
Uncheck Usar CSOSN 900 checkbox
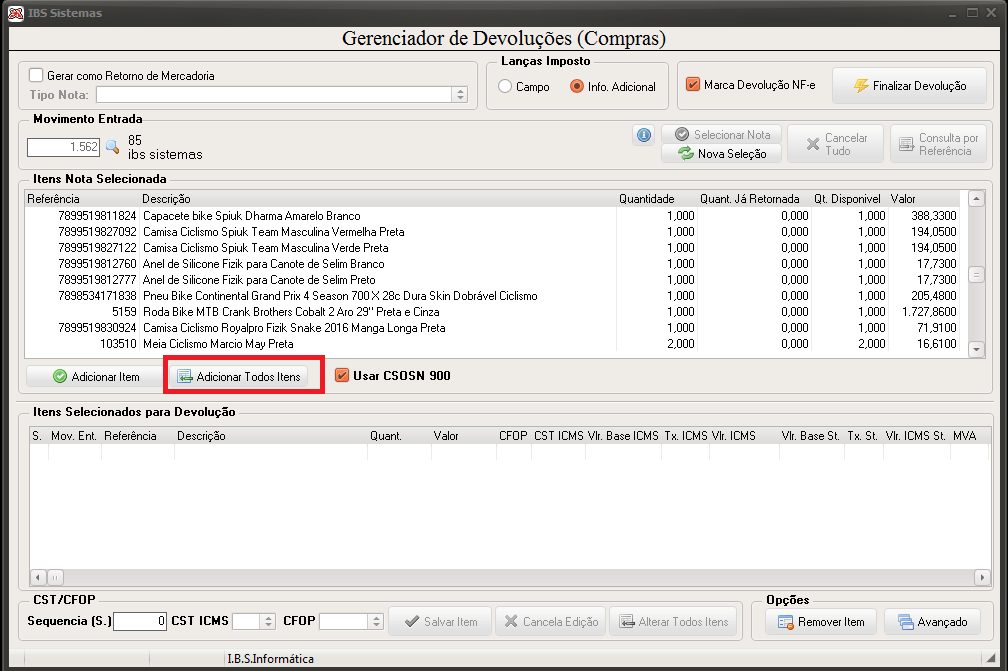pyautogui.click(x=342, y=376)
